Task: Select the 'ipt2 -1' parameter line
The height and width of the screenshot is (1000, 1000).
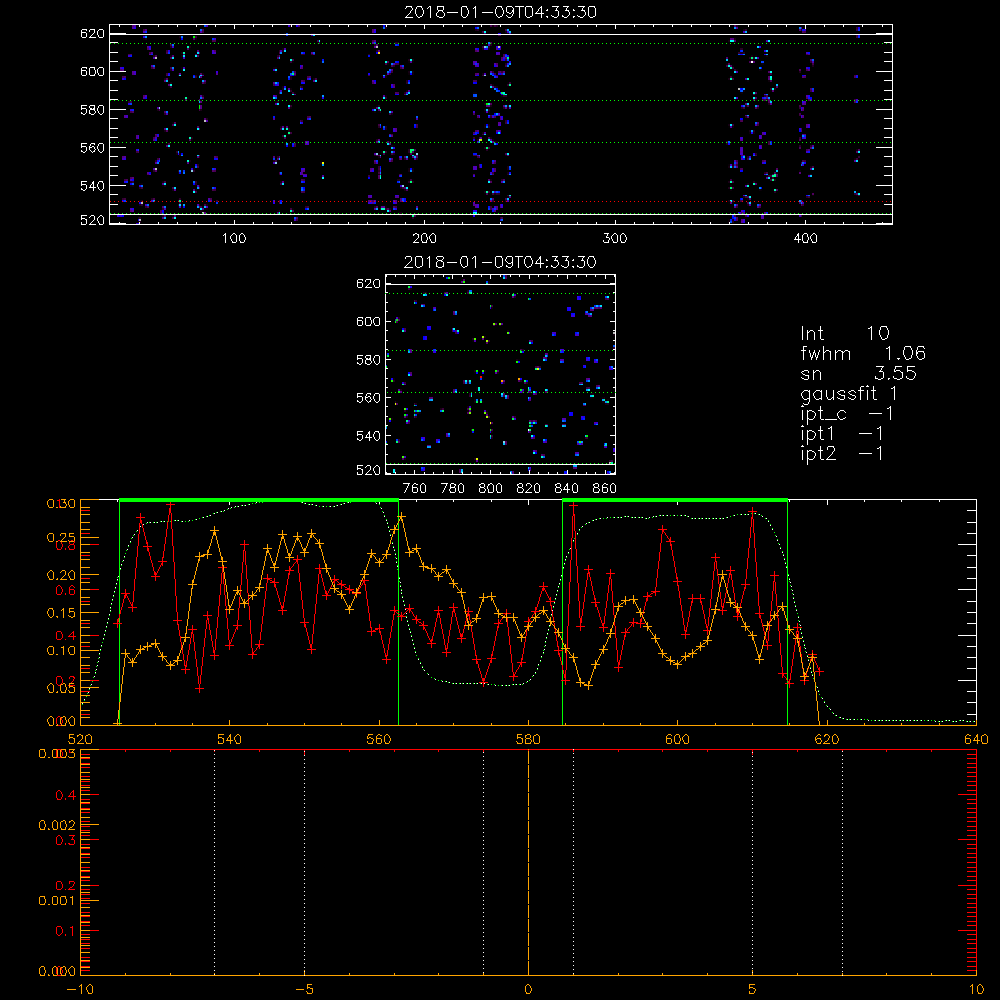Action: click(842, 453)
